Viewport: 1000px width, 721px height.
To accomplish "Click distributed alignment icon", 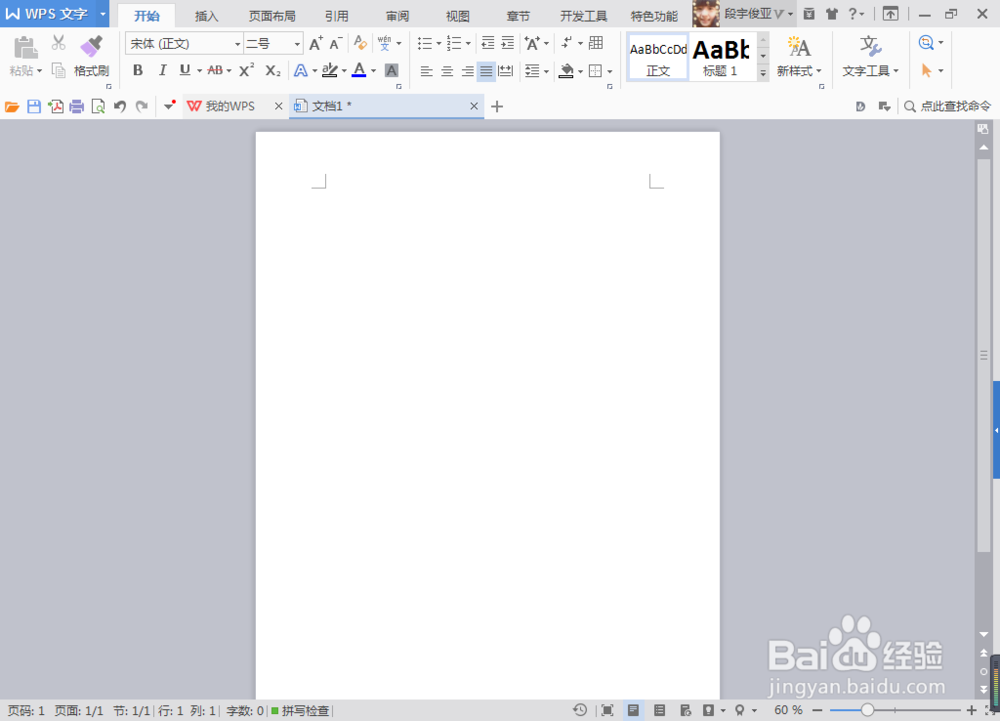I will coord(506,71).
